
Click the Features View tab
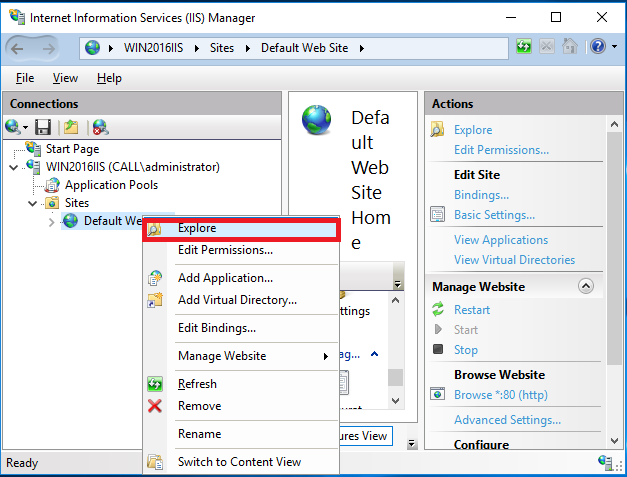(x=365, y=435)
